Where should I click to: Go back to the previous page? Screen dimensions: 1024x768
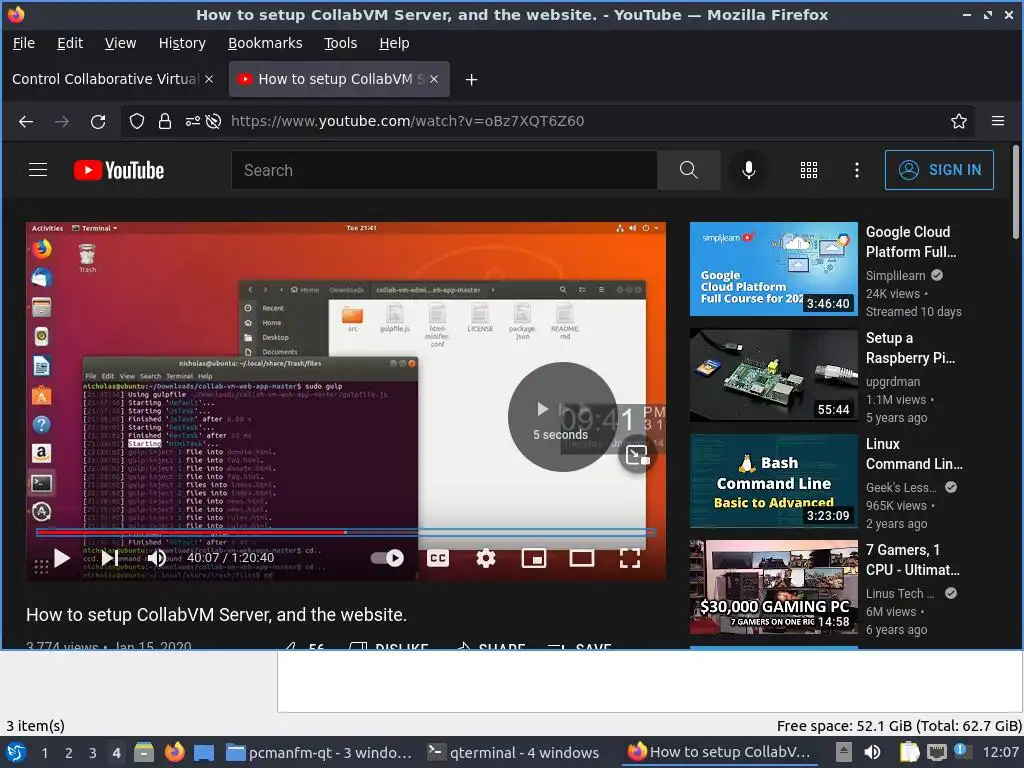25,121
